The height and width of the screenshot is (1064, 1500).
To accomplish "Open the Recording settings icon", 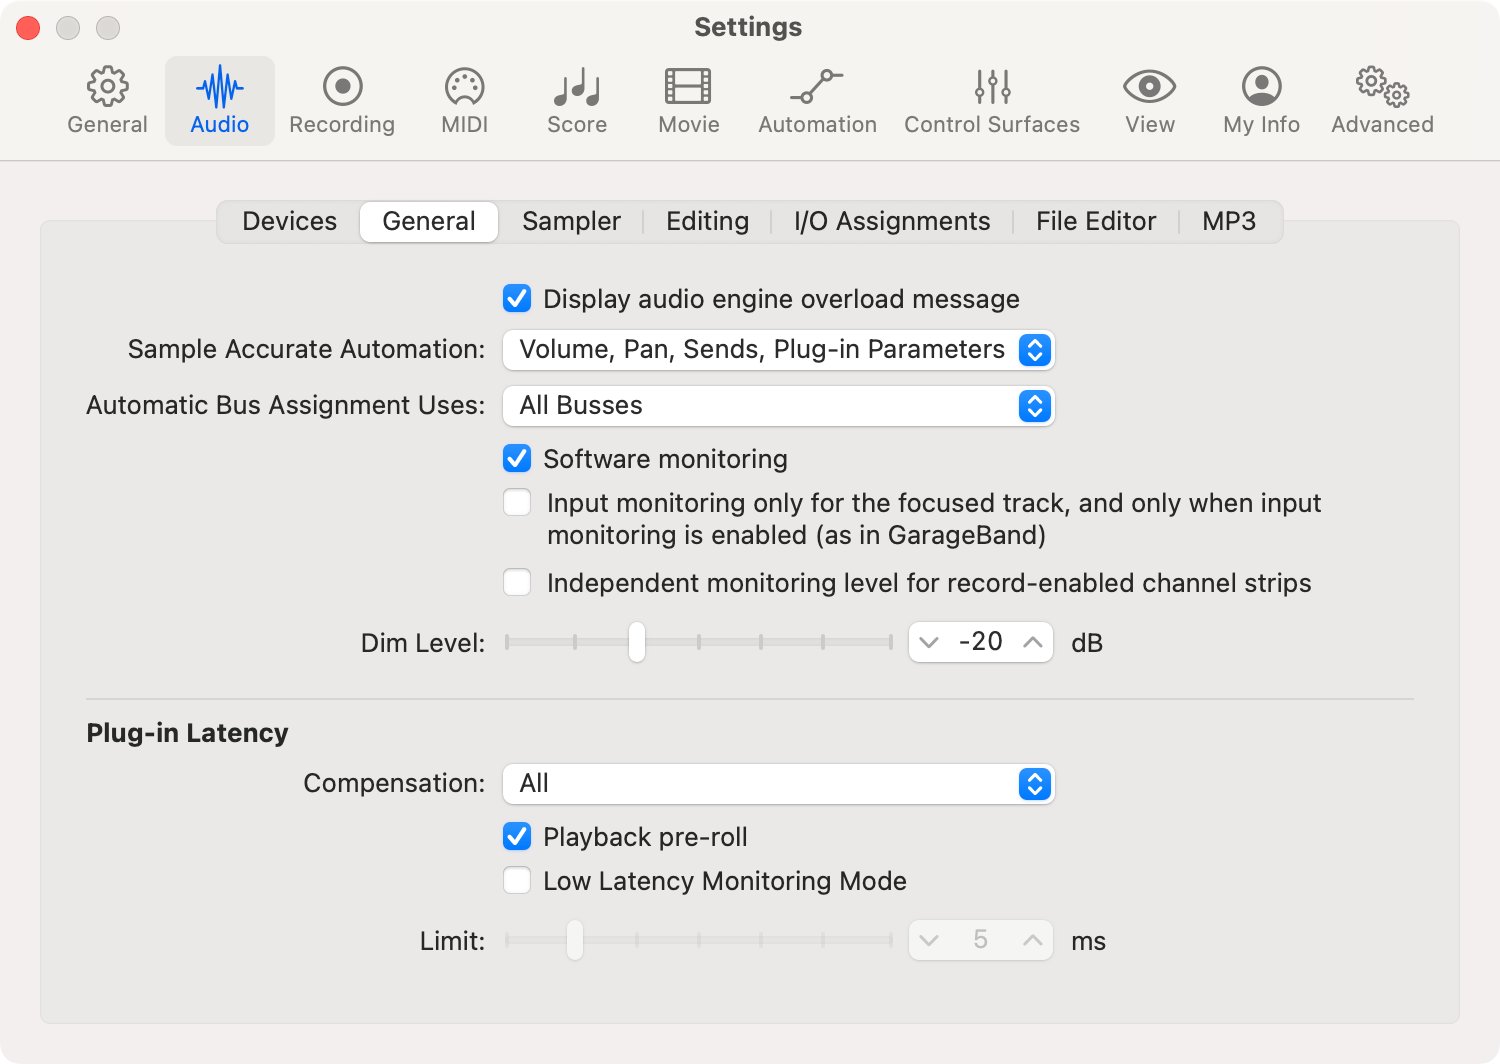I will [x=341, y=98].
